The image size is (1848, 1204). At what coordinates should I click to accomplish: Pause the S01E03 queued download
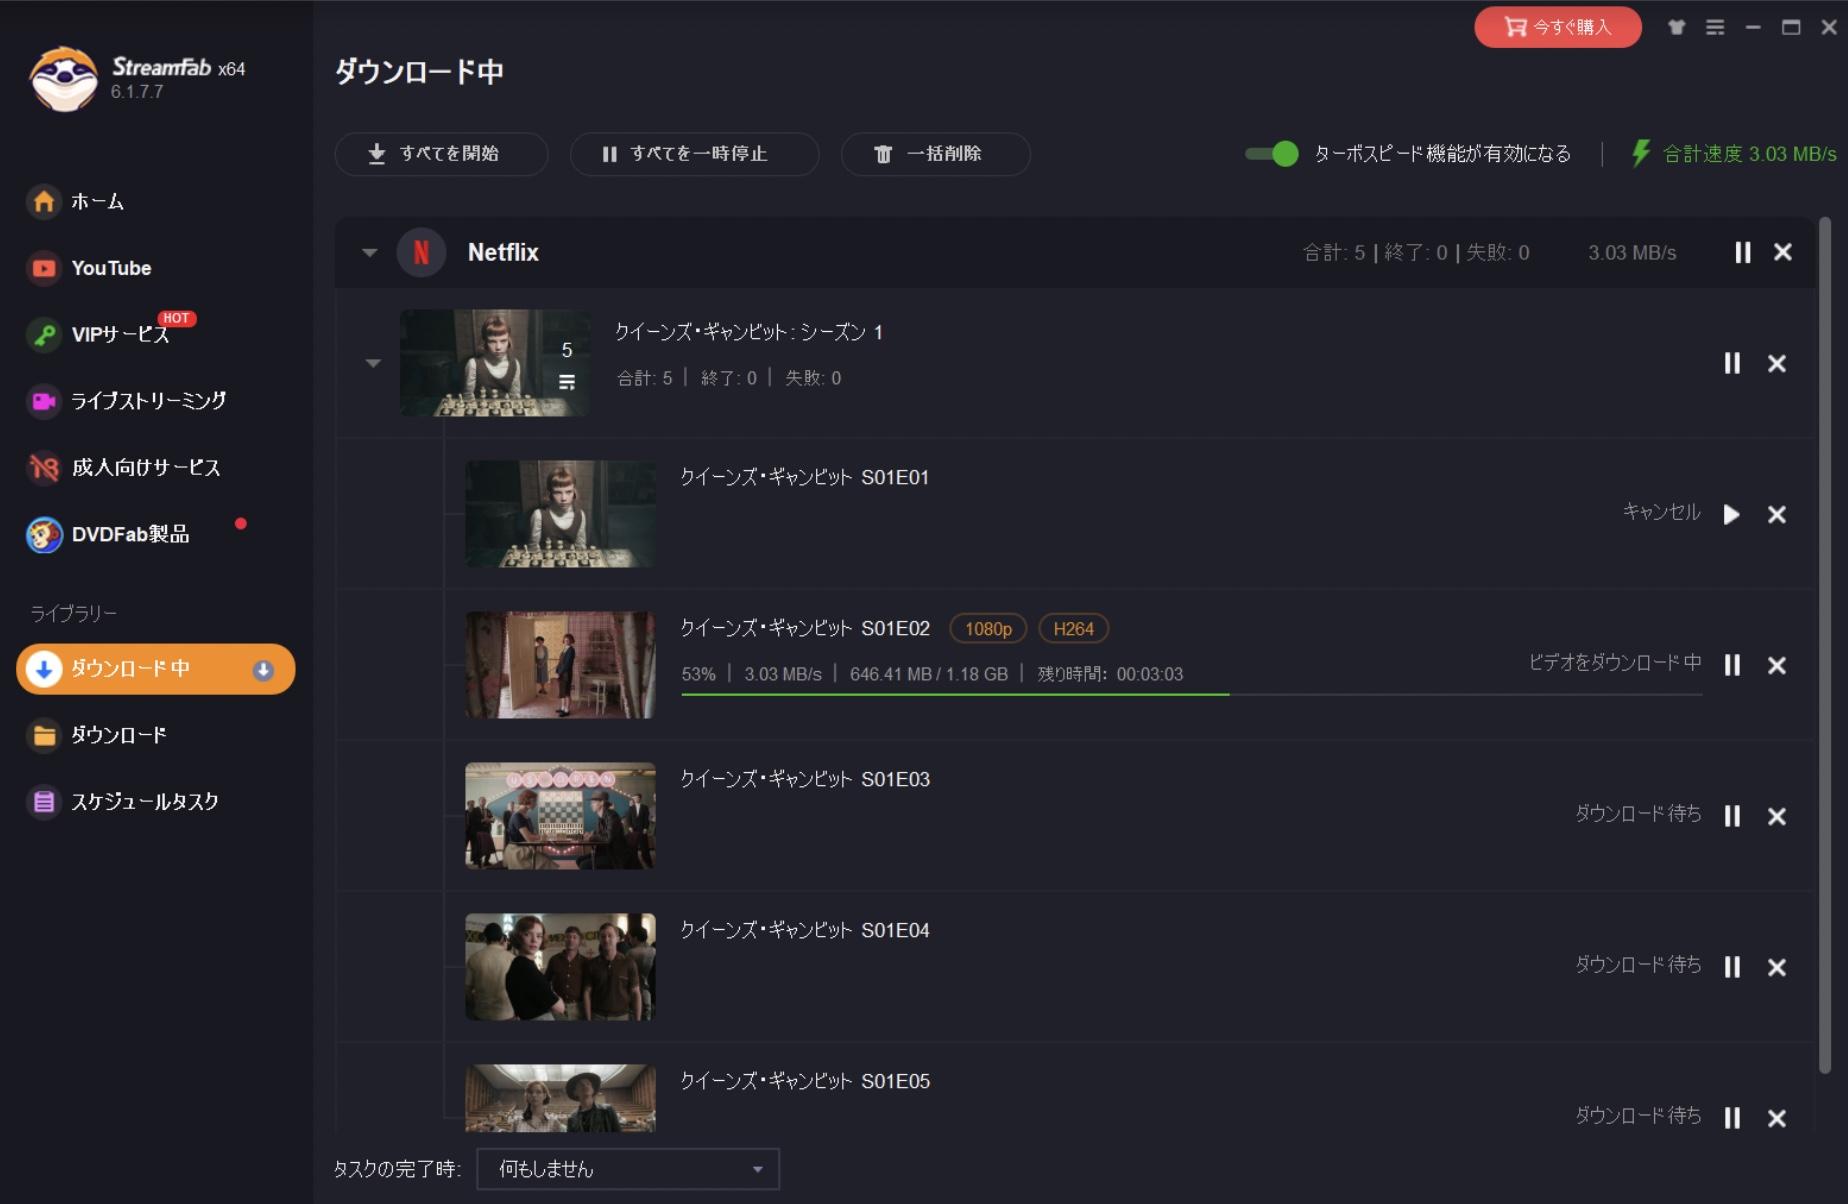[1732, 817]
